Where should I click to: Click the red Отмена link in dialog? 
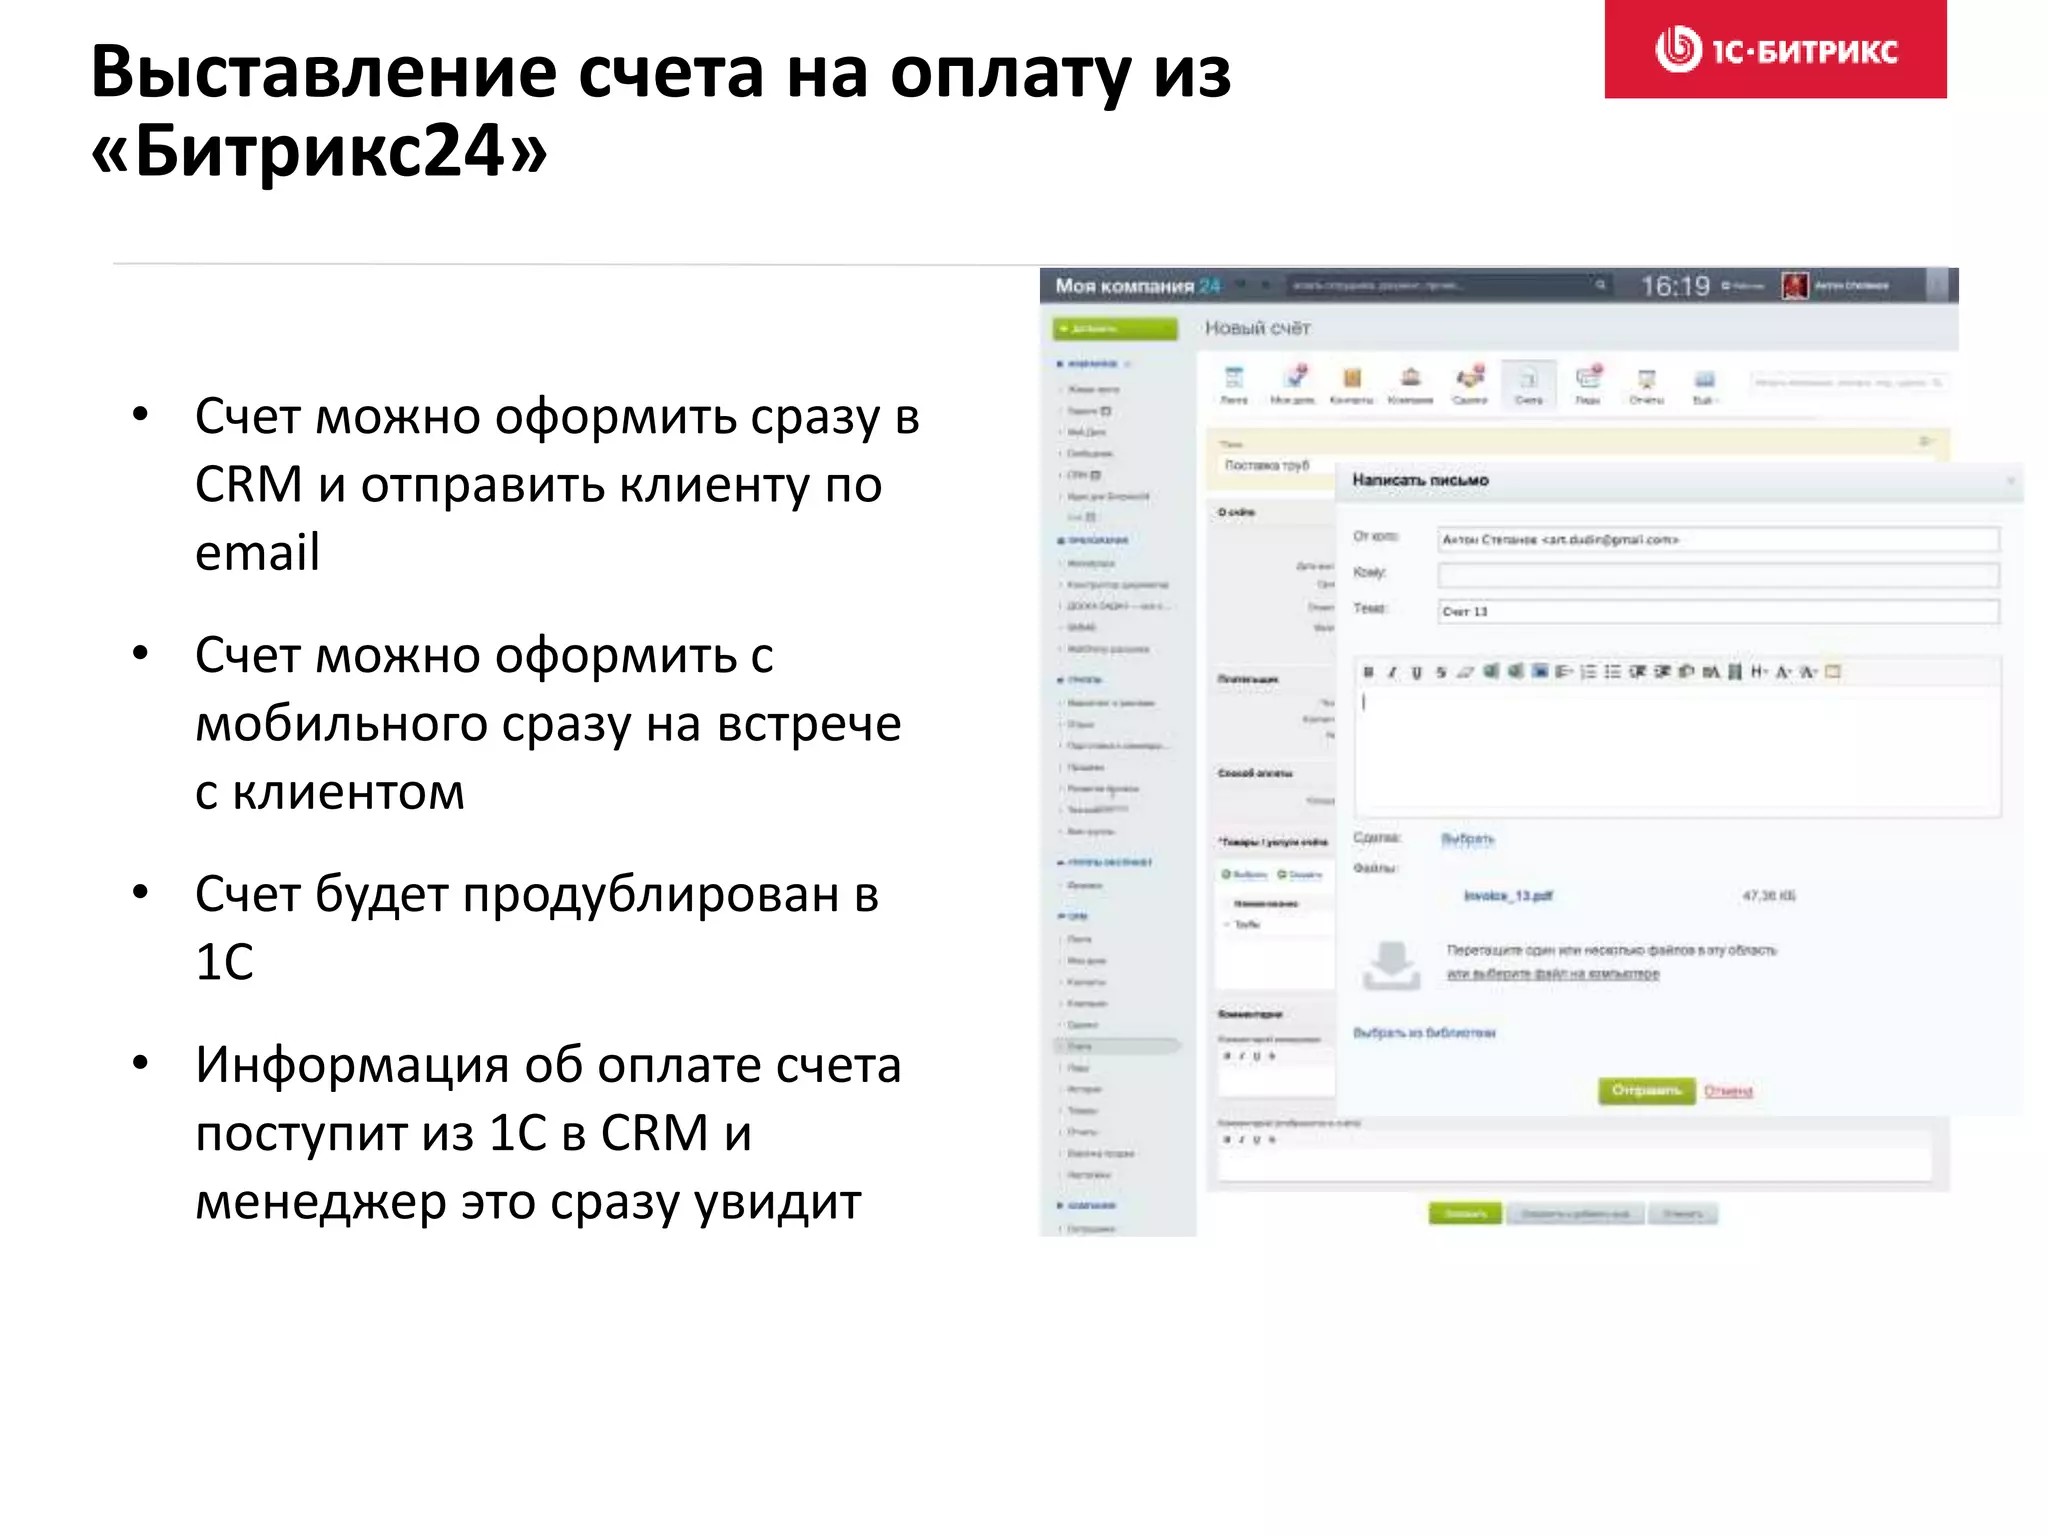click(x=1728, y=1091)
